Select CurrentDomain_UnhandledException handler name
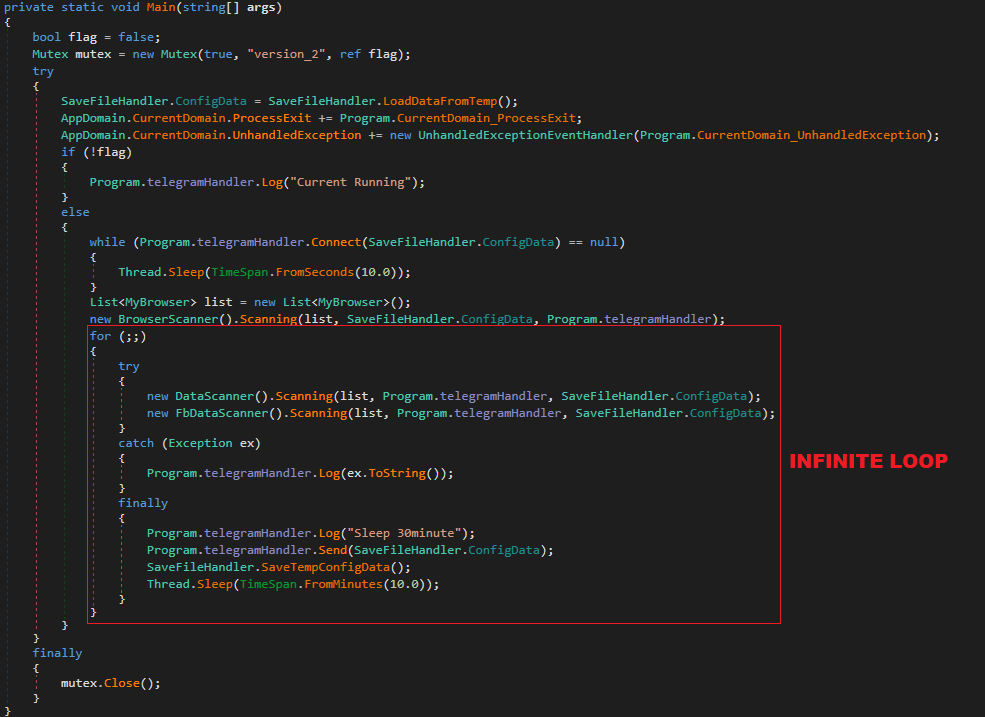Viewport: 985px width, 717px height. pyautogui.click(x=812, y=135)
